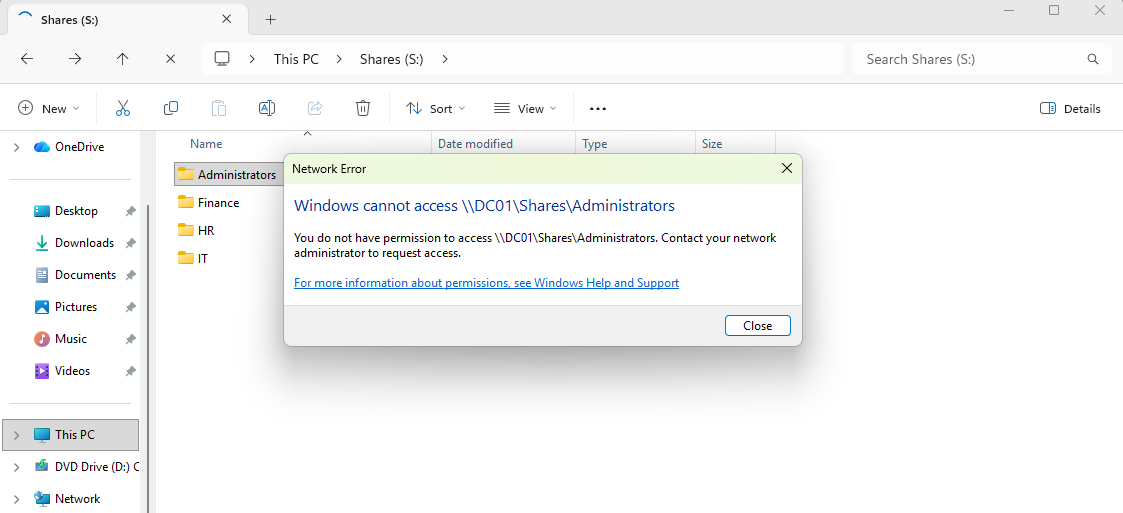Toggle the Details pane button
The height and width of the screenshot is (513, 1123).
pos(1070,108)
